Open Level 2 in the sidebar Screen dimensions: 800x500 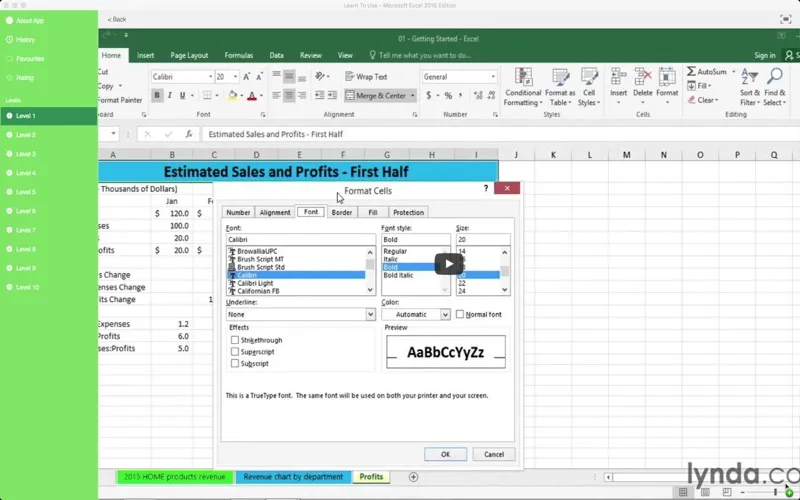tap(48, 135)
